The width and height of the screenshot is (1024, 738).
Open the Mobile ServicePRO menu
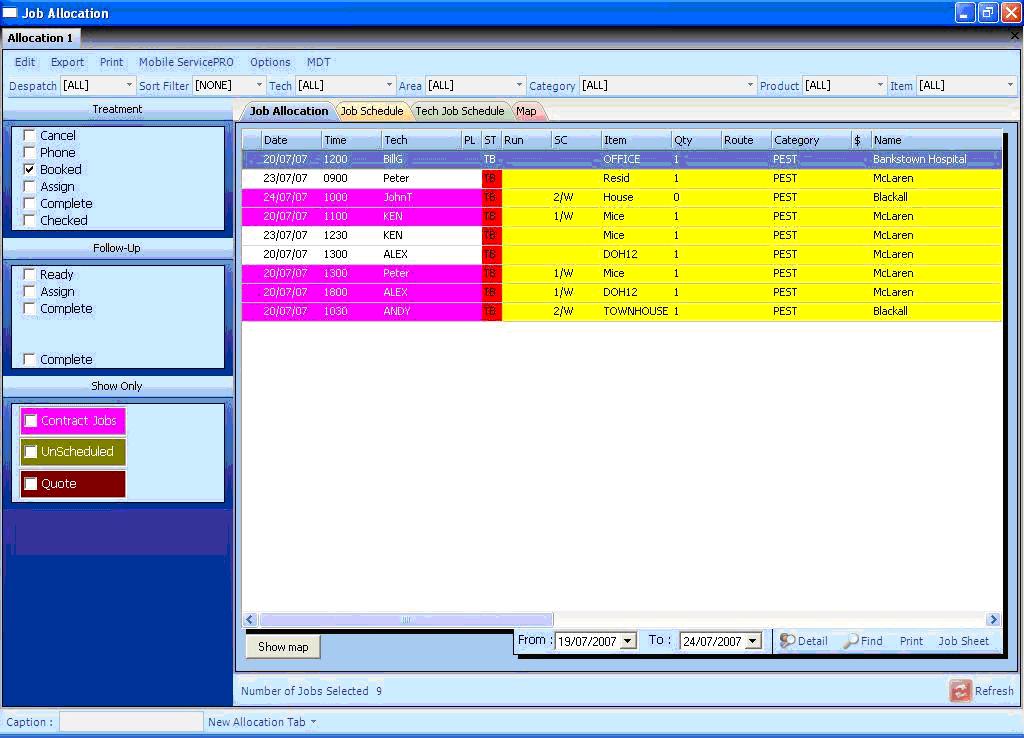pyautogui.click(x=186, y=62)
